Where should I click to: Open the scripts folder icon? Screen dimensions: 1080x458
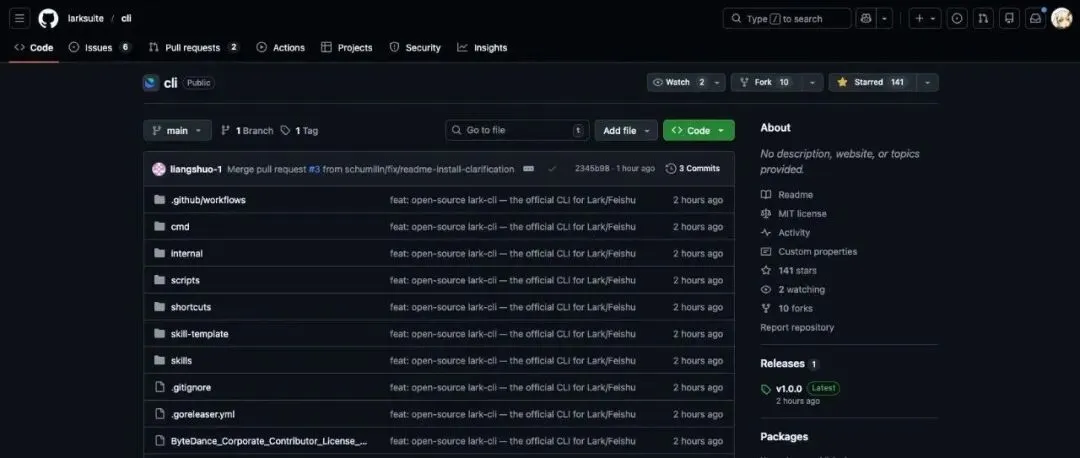159,280
